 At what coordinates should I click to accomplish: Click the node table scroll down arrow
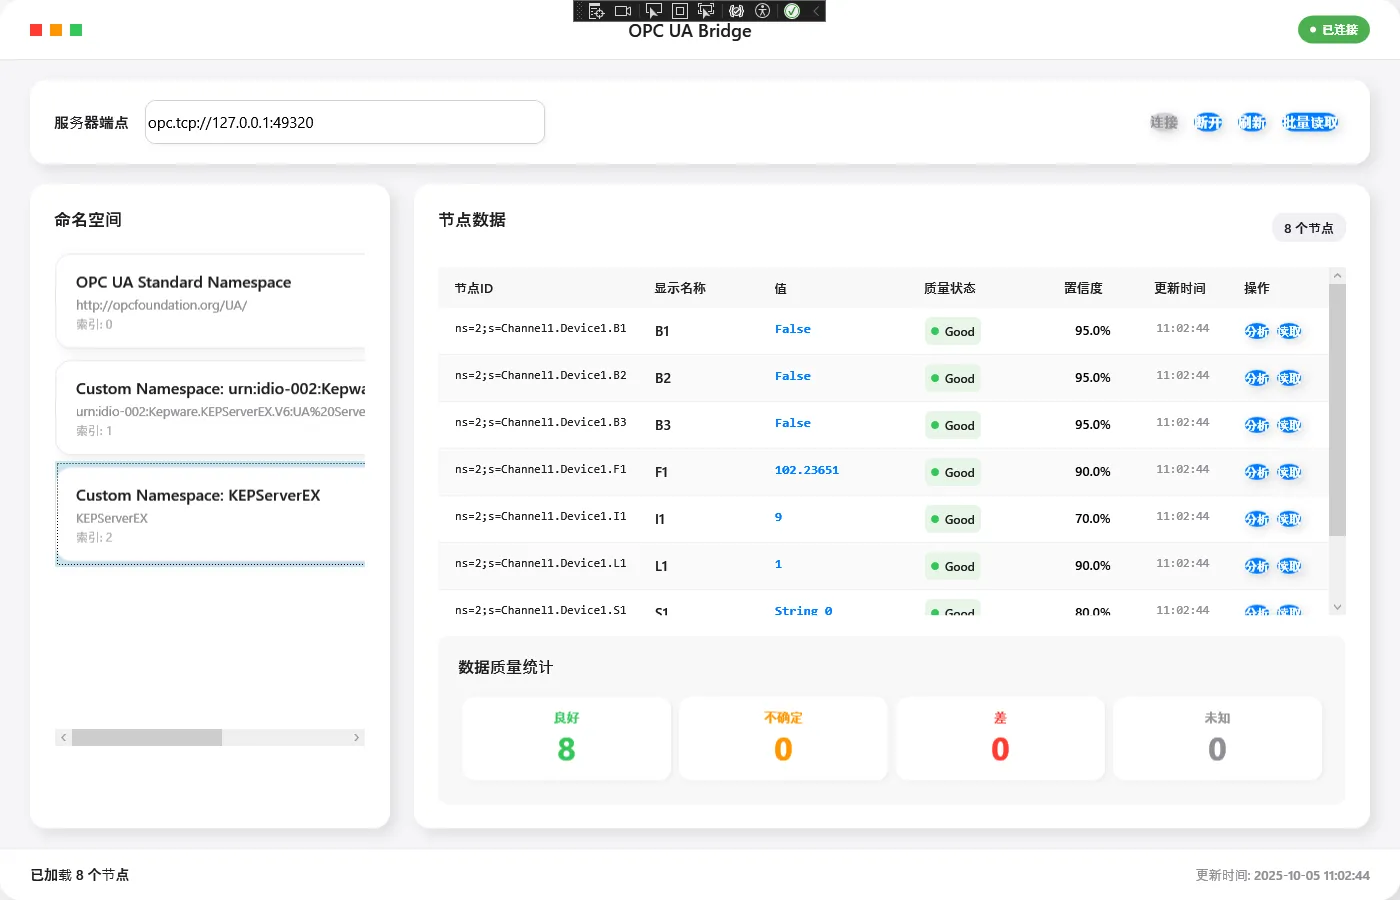click(x=1337, y=606)
